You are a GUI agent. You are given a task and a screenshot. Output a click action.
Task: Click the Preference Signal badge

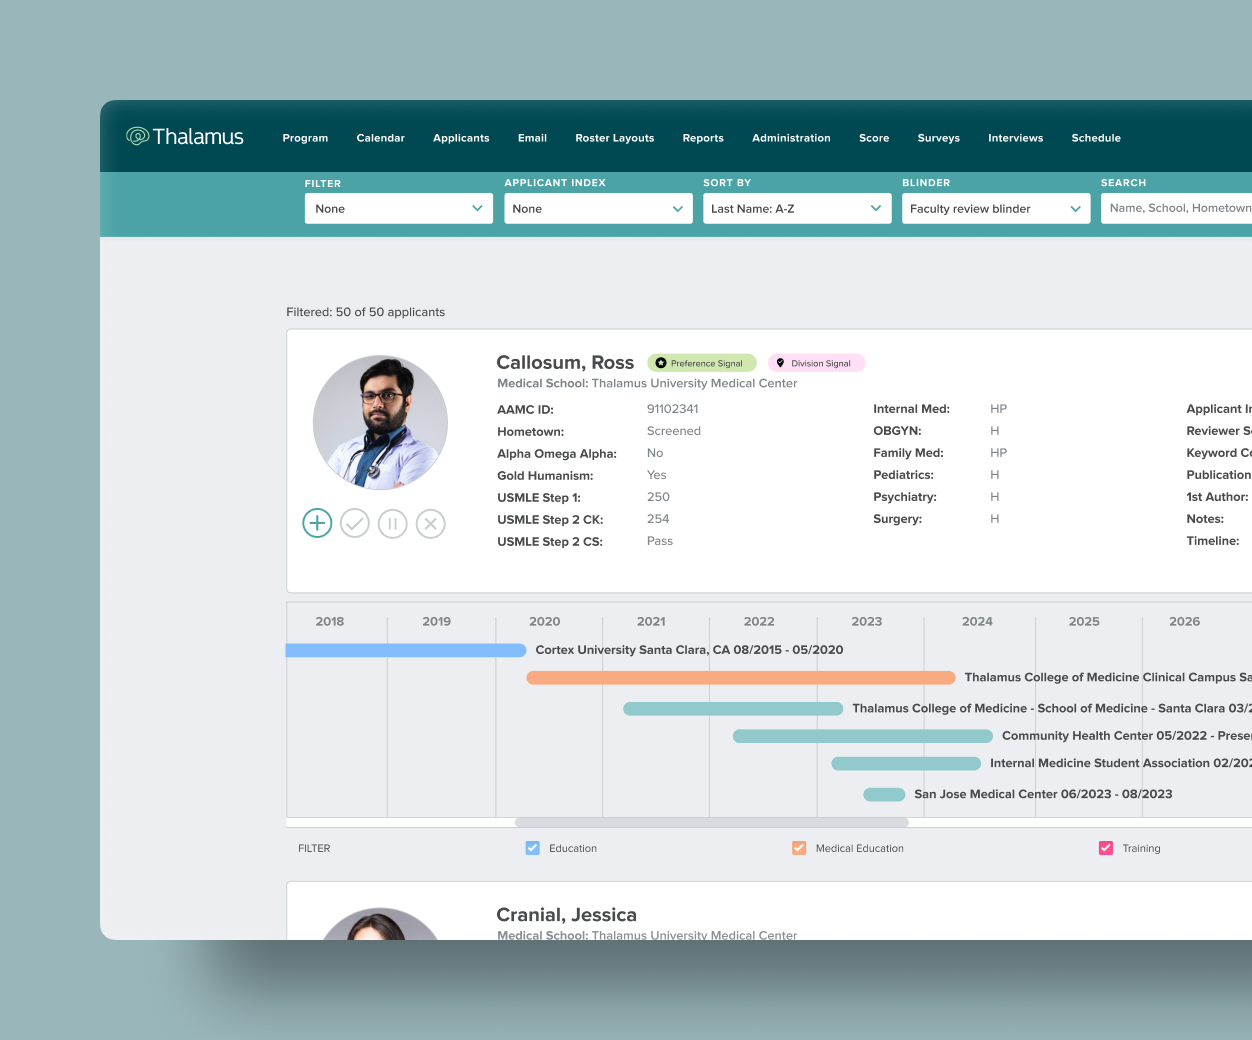[702, 362]
